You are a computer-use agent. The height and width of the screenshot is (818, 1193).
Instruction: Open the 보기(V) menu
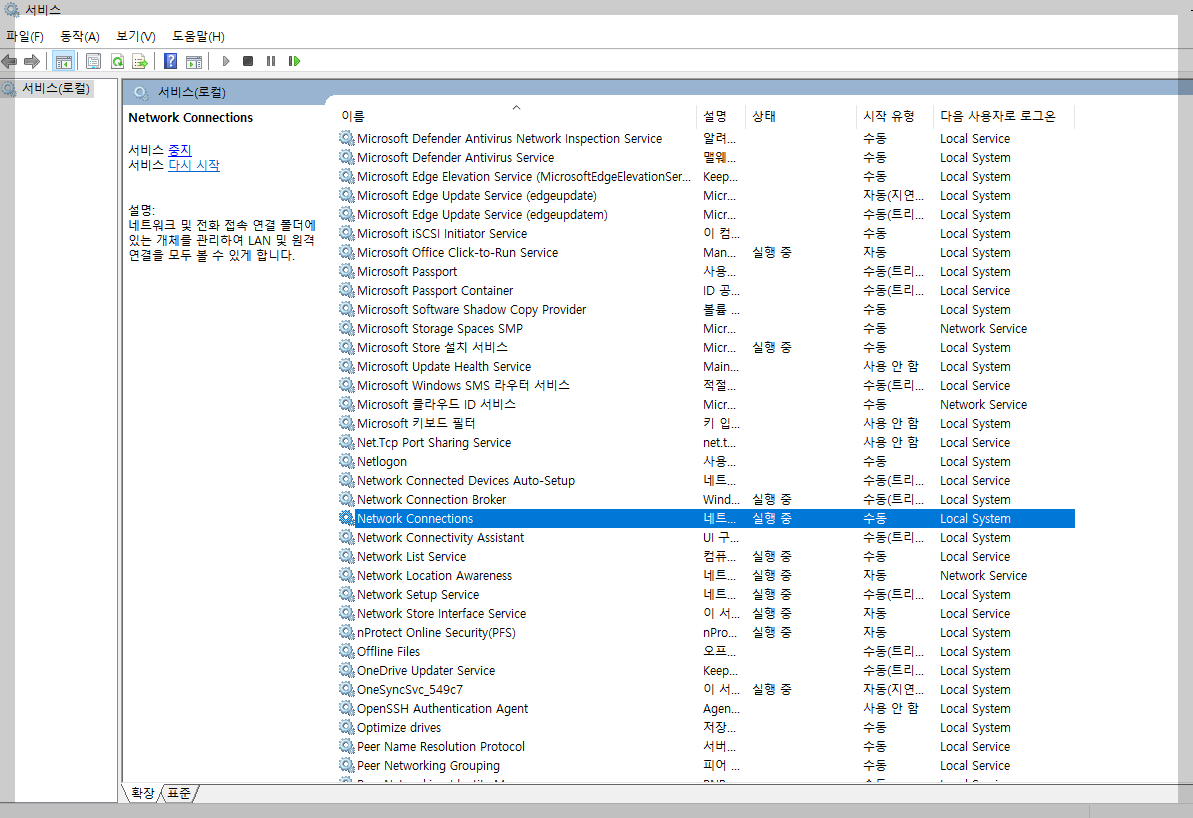135,37
